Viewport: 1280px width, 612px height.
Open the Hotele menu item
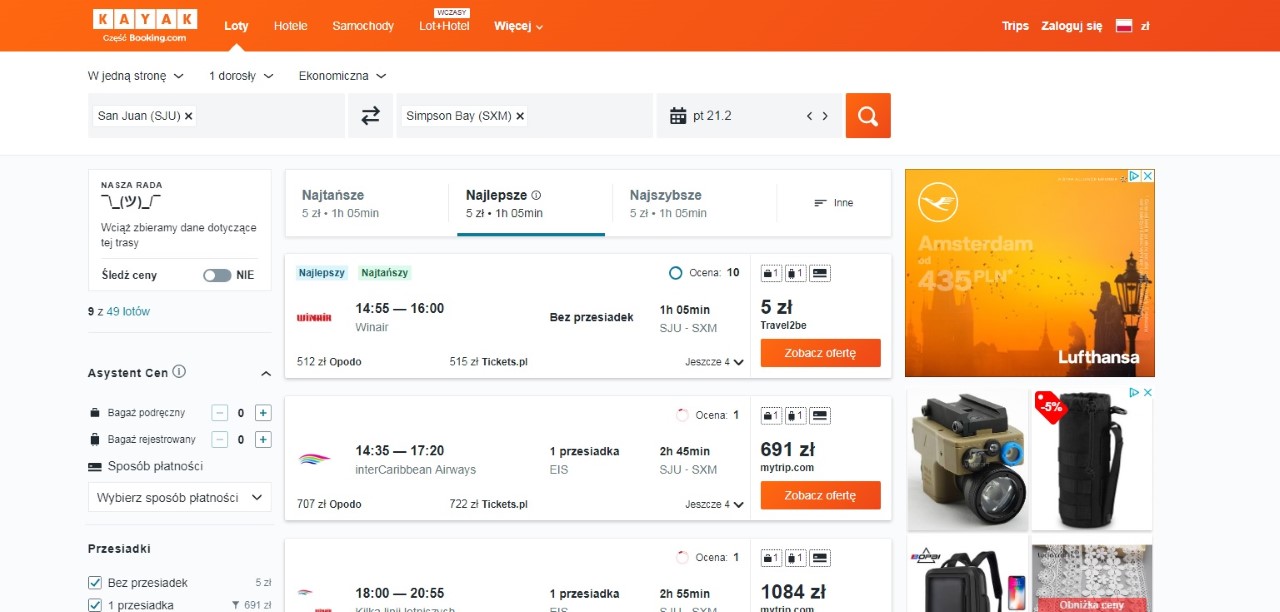pos(291,26)
